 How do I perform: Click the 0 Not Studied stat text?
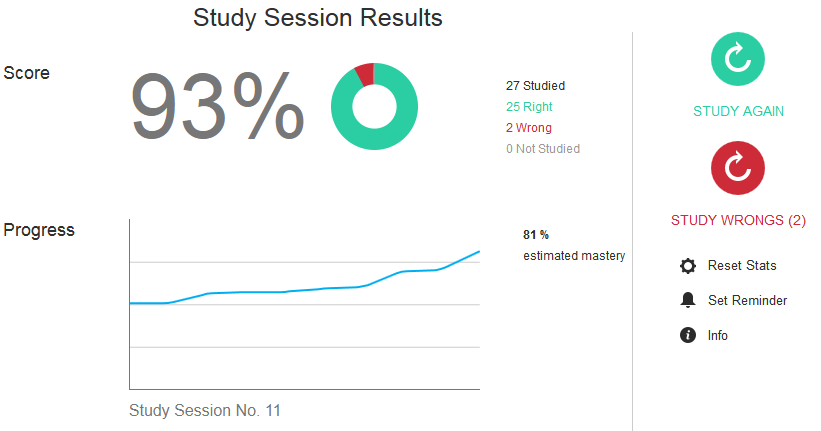[542, 149]
